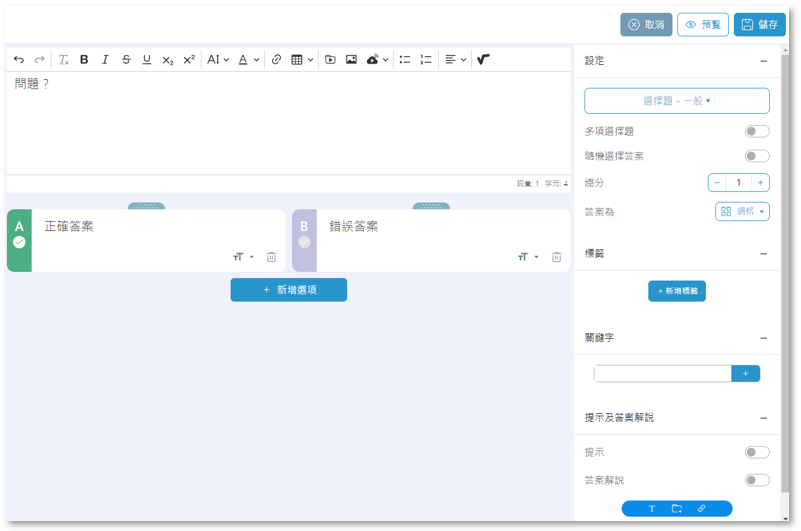Viewport: 801px width, 531px height.
Task: Apply italic formatting
Action: (105, 60)
